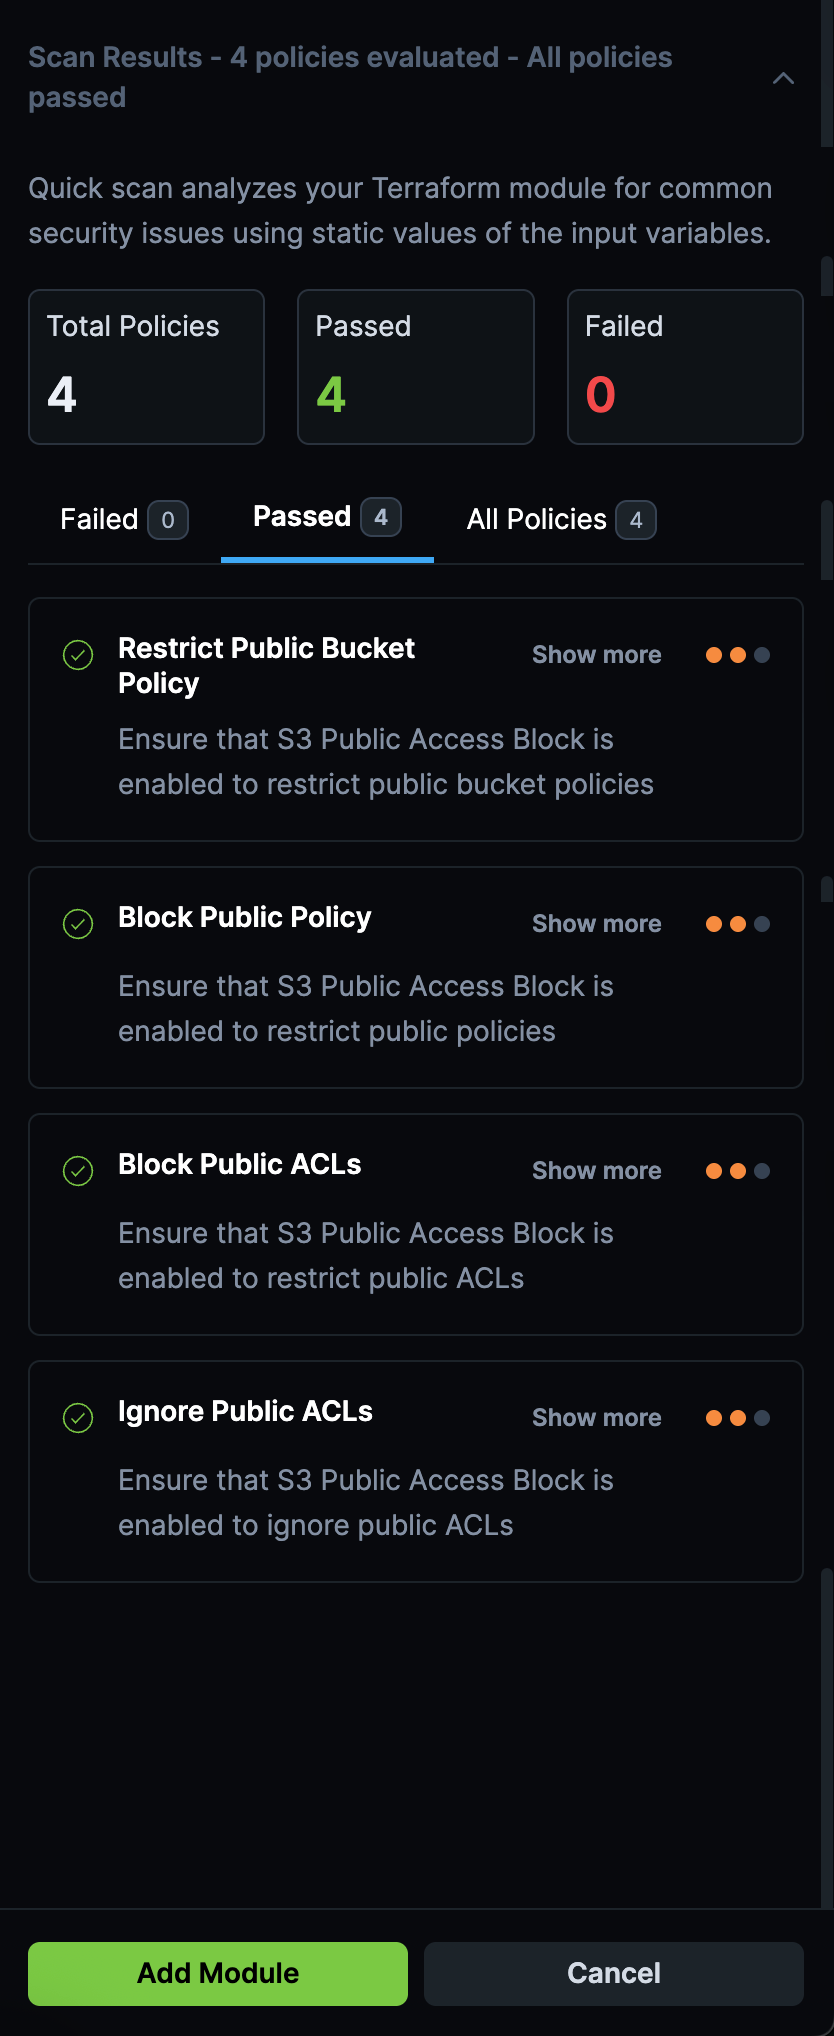Click the Total Policies summary card

[146, 366]
